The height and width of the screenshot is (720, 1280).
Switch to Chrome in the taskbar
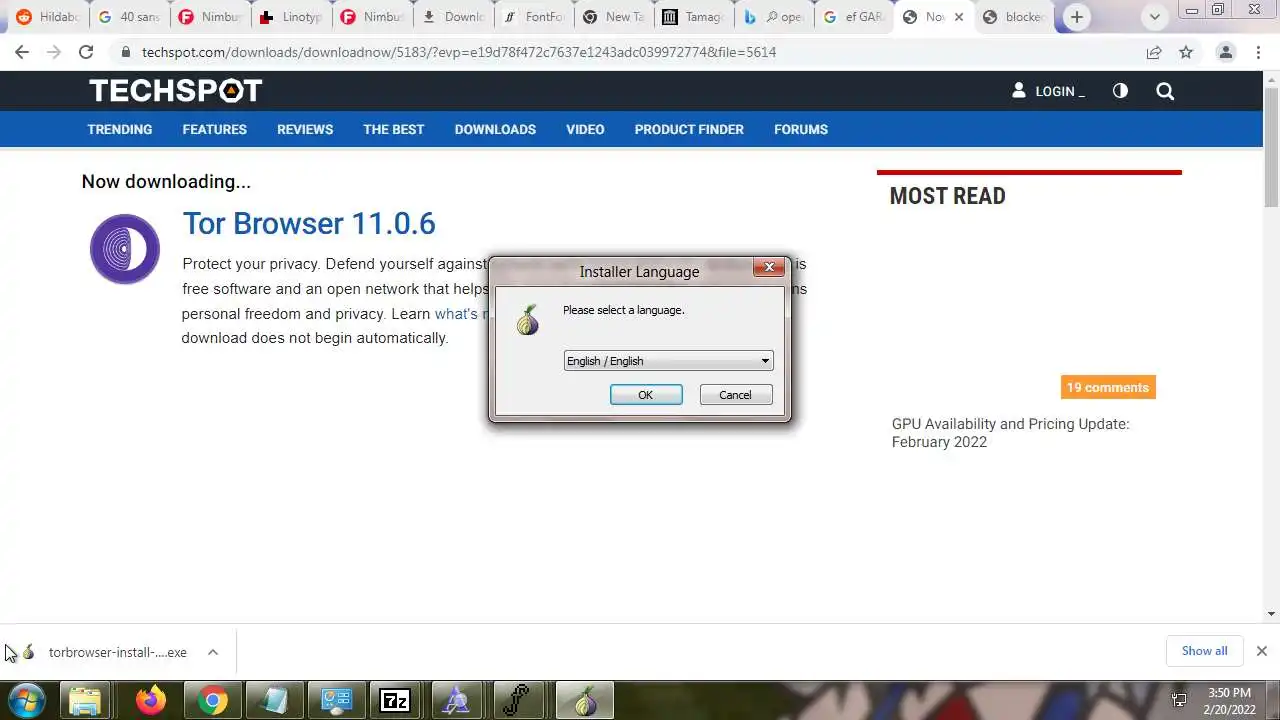point(212,701)
